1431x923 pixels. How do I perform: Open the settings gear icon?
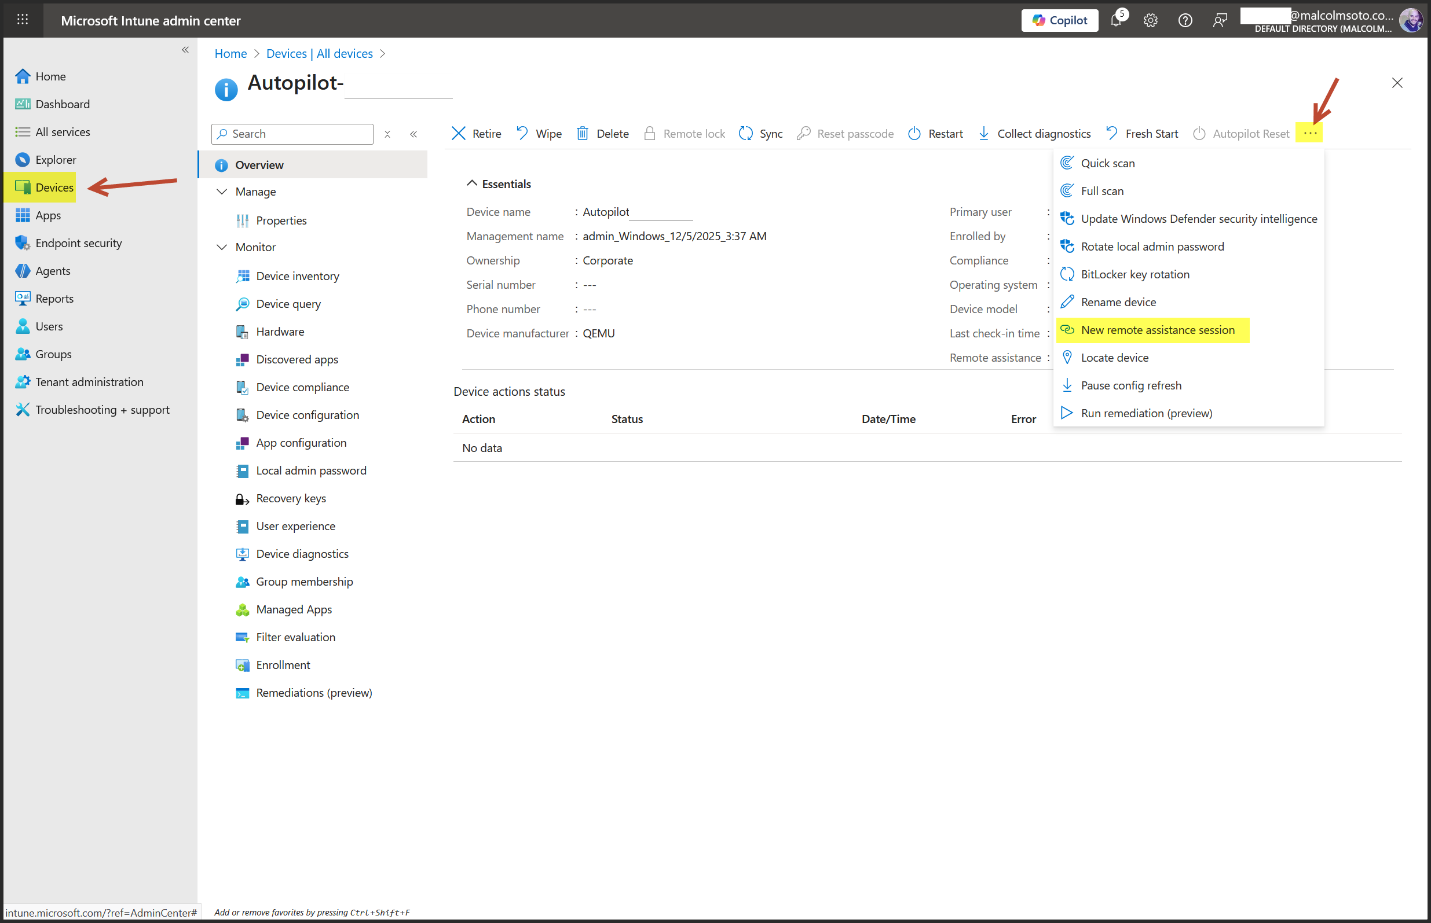1151,20
